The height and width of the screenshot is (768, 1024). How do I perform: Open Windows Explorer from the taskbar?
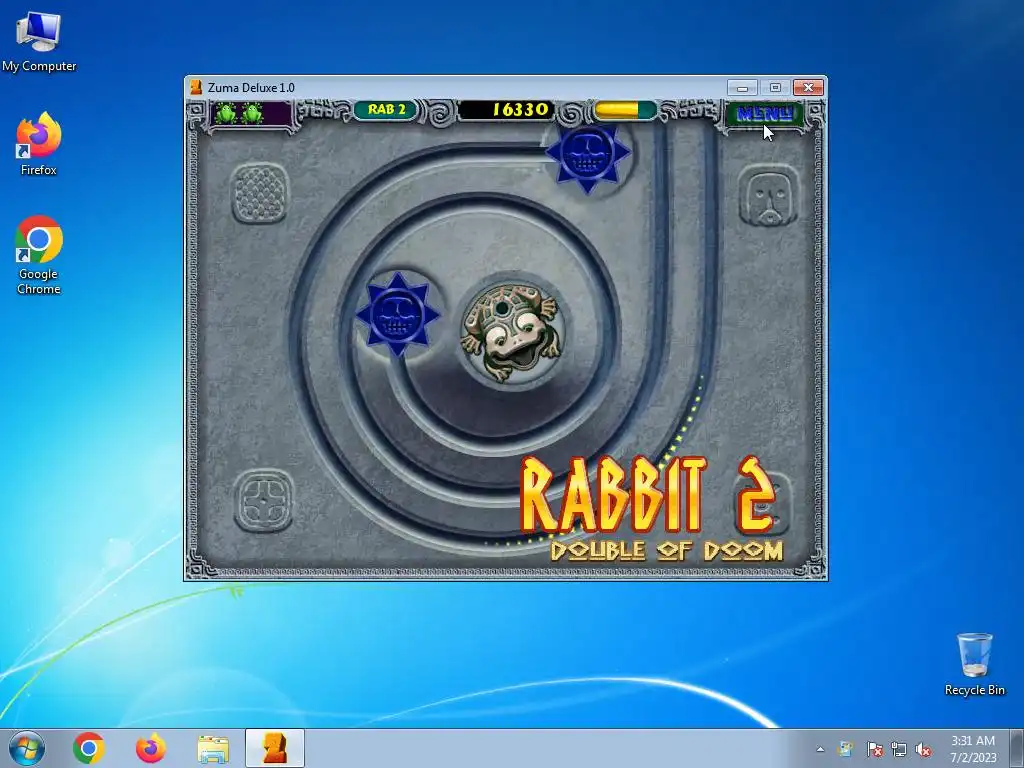point(213,748)
